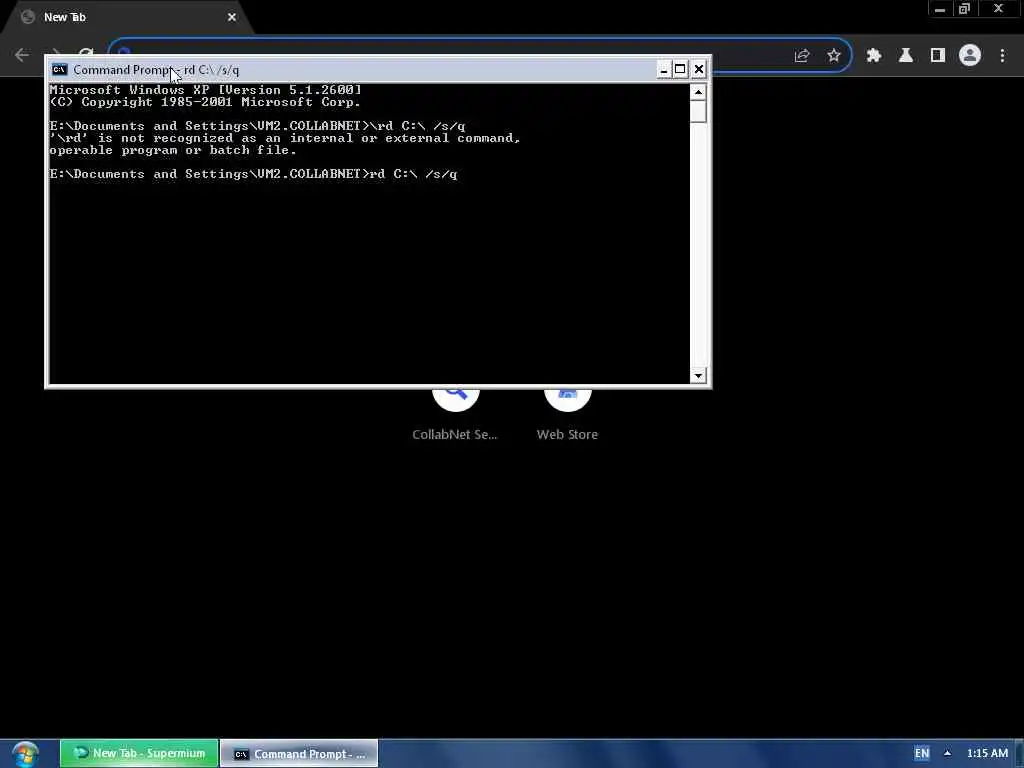Show hidden tray icons arrow
Image resolution: width=1024 pixels, height=768 pixels.
click(x=947, y=753)
